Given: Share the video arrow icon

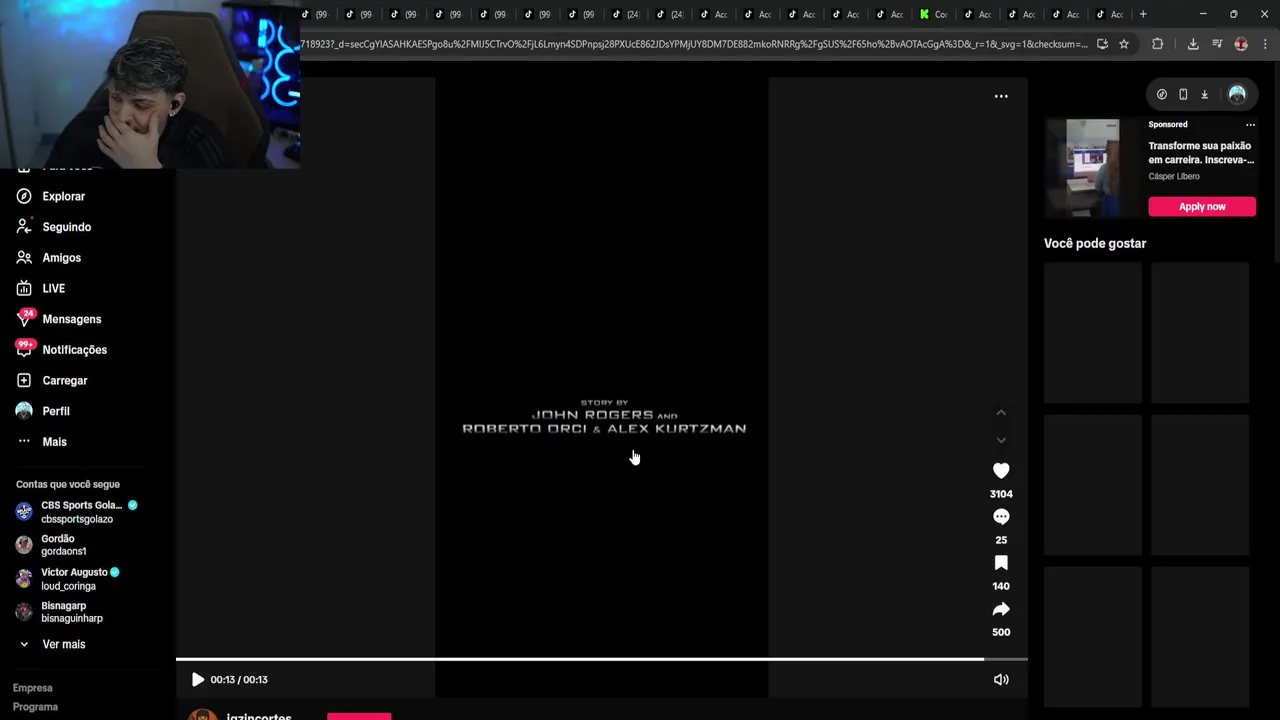Looking at the screenshot, I should 1001,609.
